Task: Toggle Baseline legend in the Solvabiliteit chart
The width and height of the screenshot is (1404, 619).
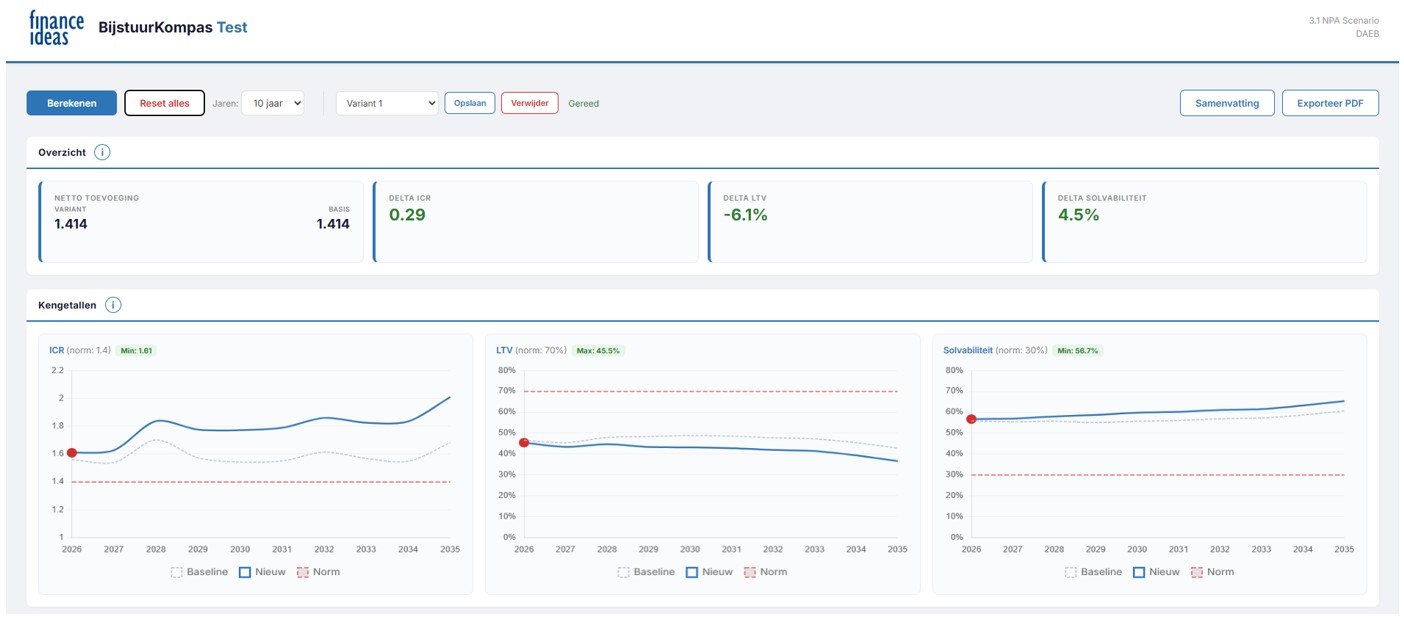Action: pos(1093,572)
